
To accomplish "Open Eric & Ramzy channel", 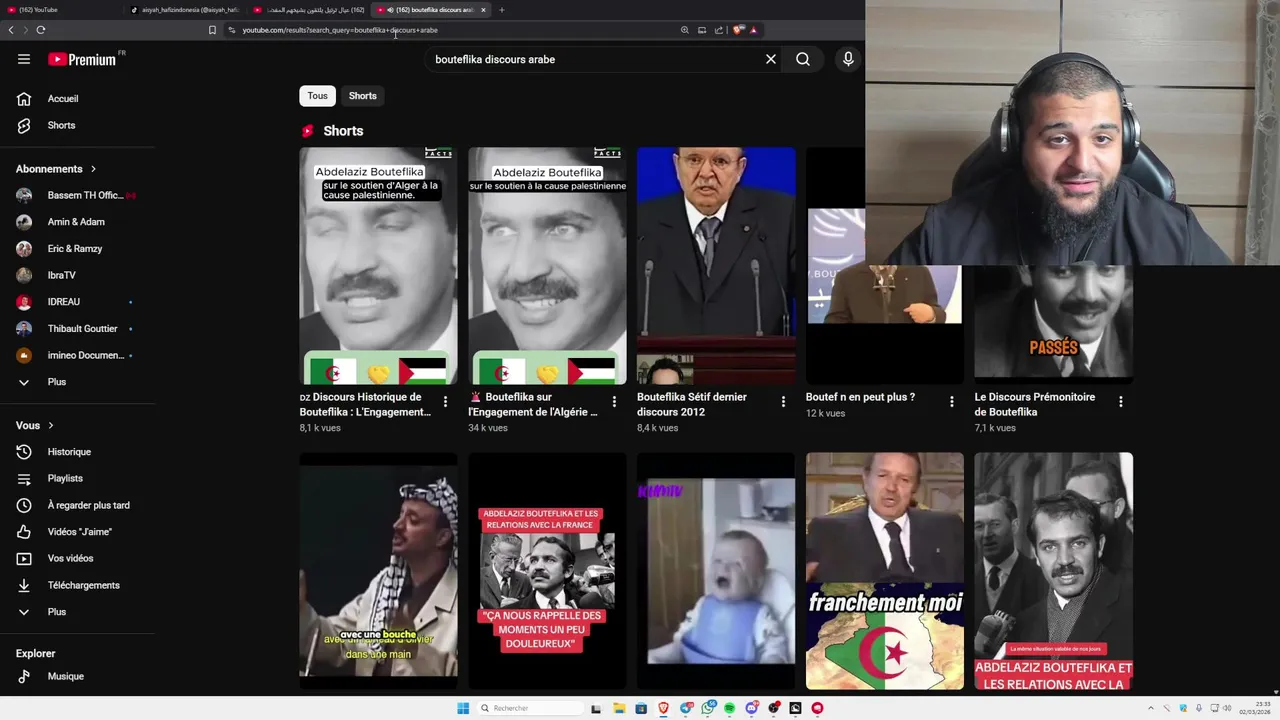I will tap(75, 248).
